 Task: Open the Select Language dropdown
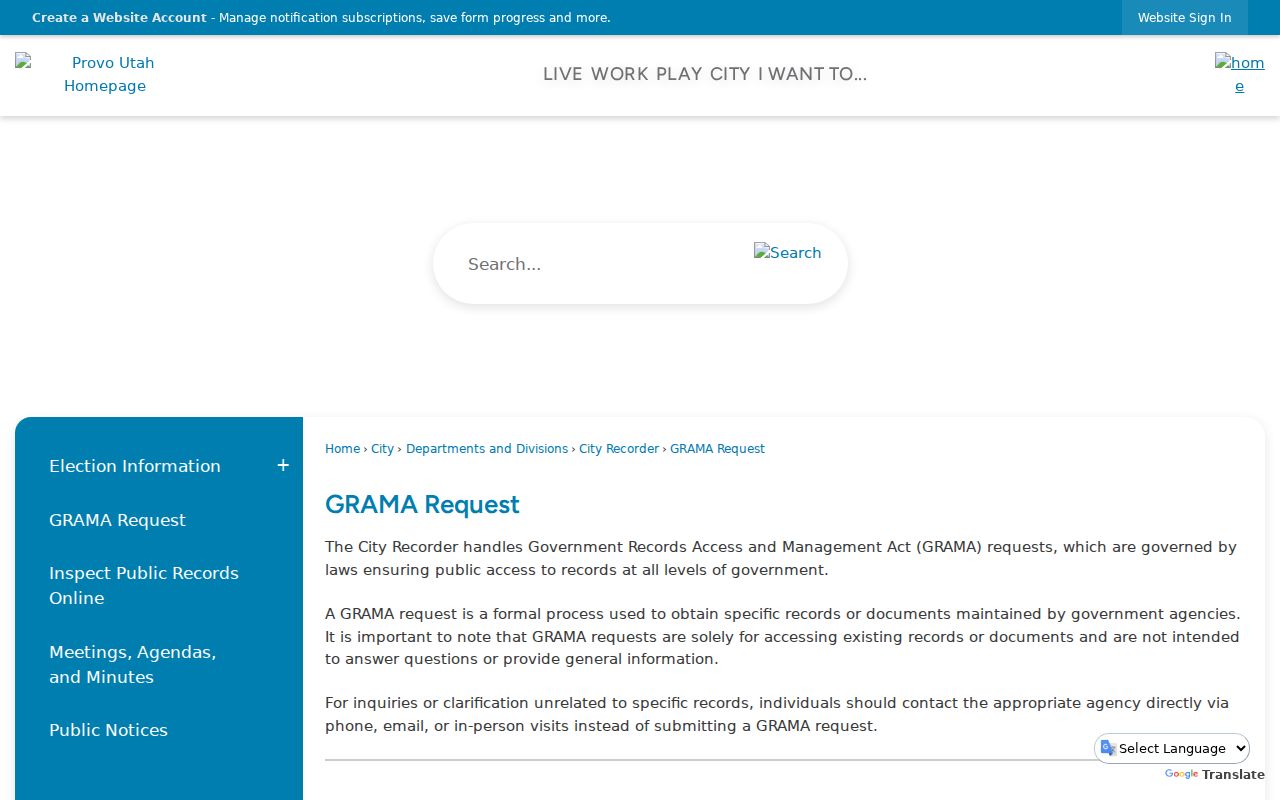click(x=1172, y=748)
